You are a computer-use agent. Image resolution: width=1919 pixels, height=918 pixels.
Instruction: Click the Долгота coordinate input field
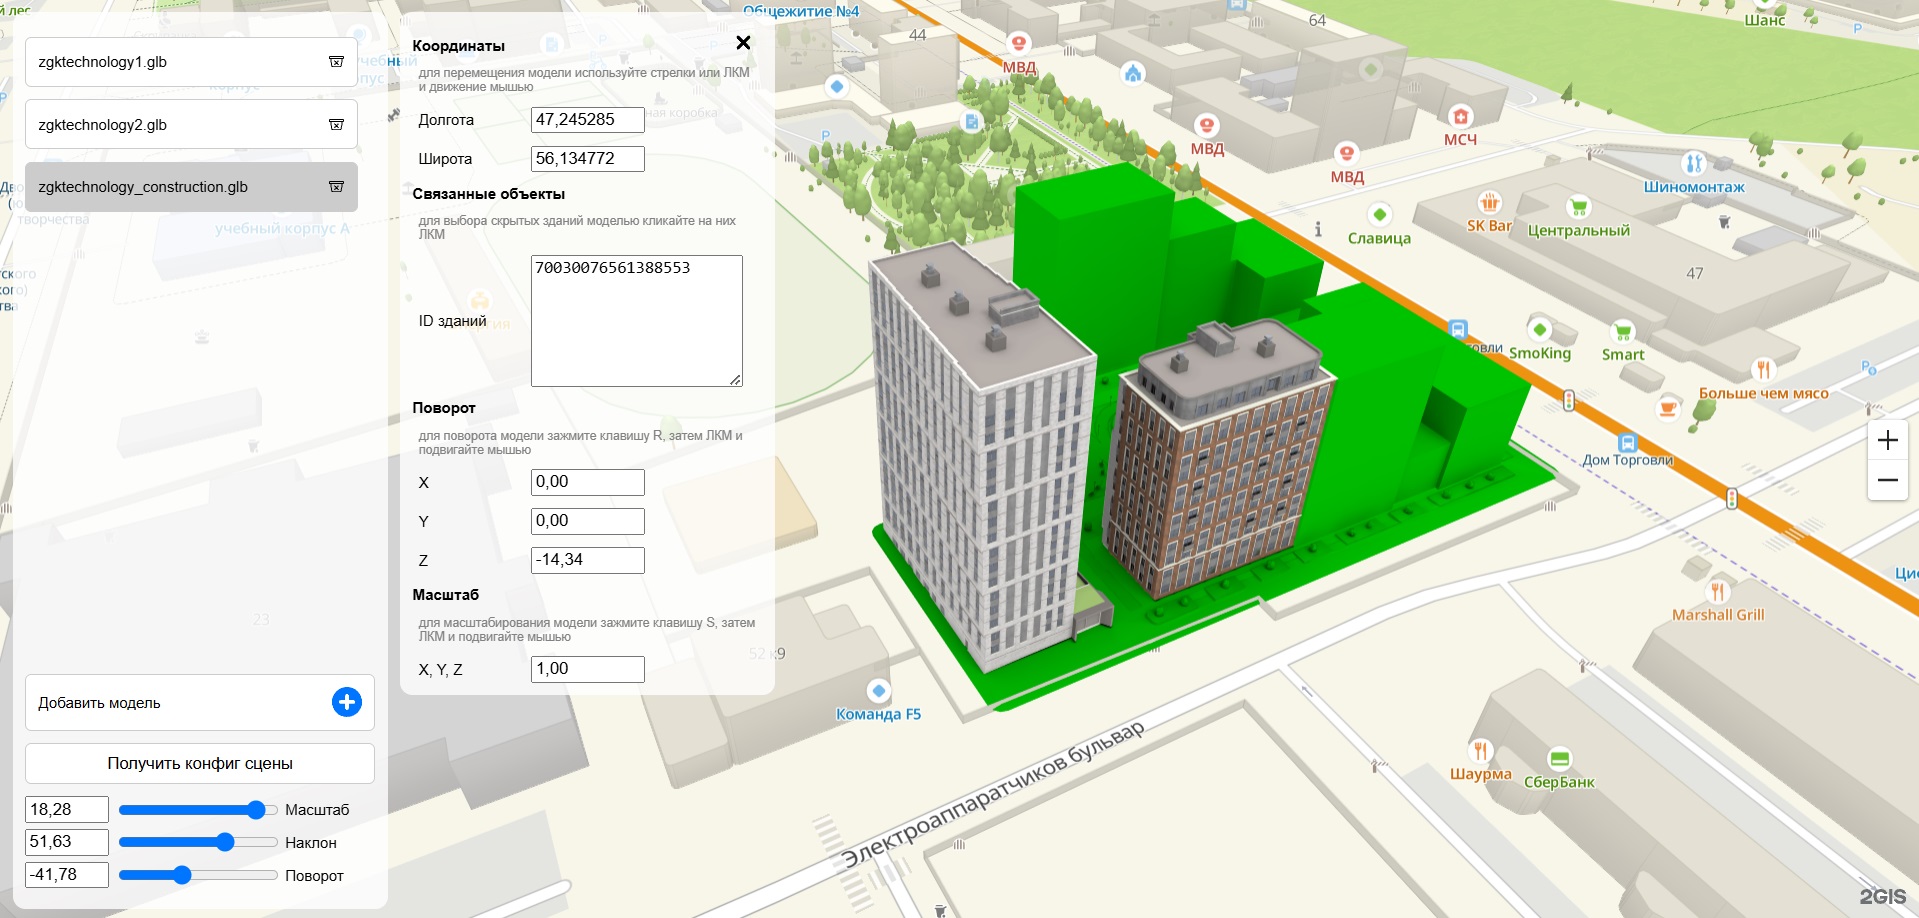click(587, 120)
